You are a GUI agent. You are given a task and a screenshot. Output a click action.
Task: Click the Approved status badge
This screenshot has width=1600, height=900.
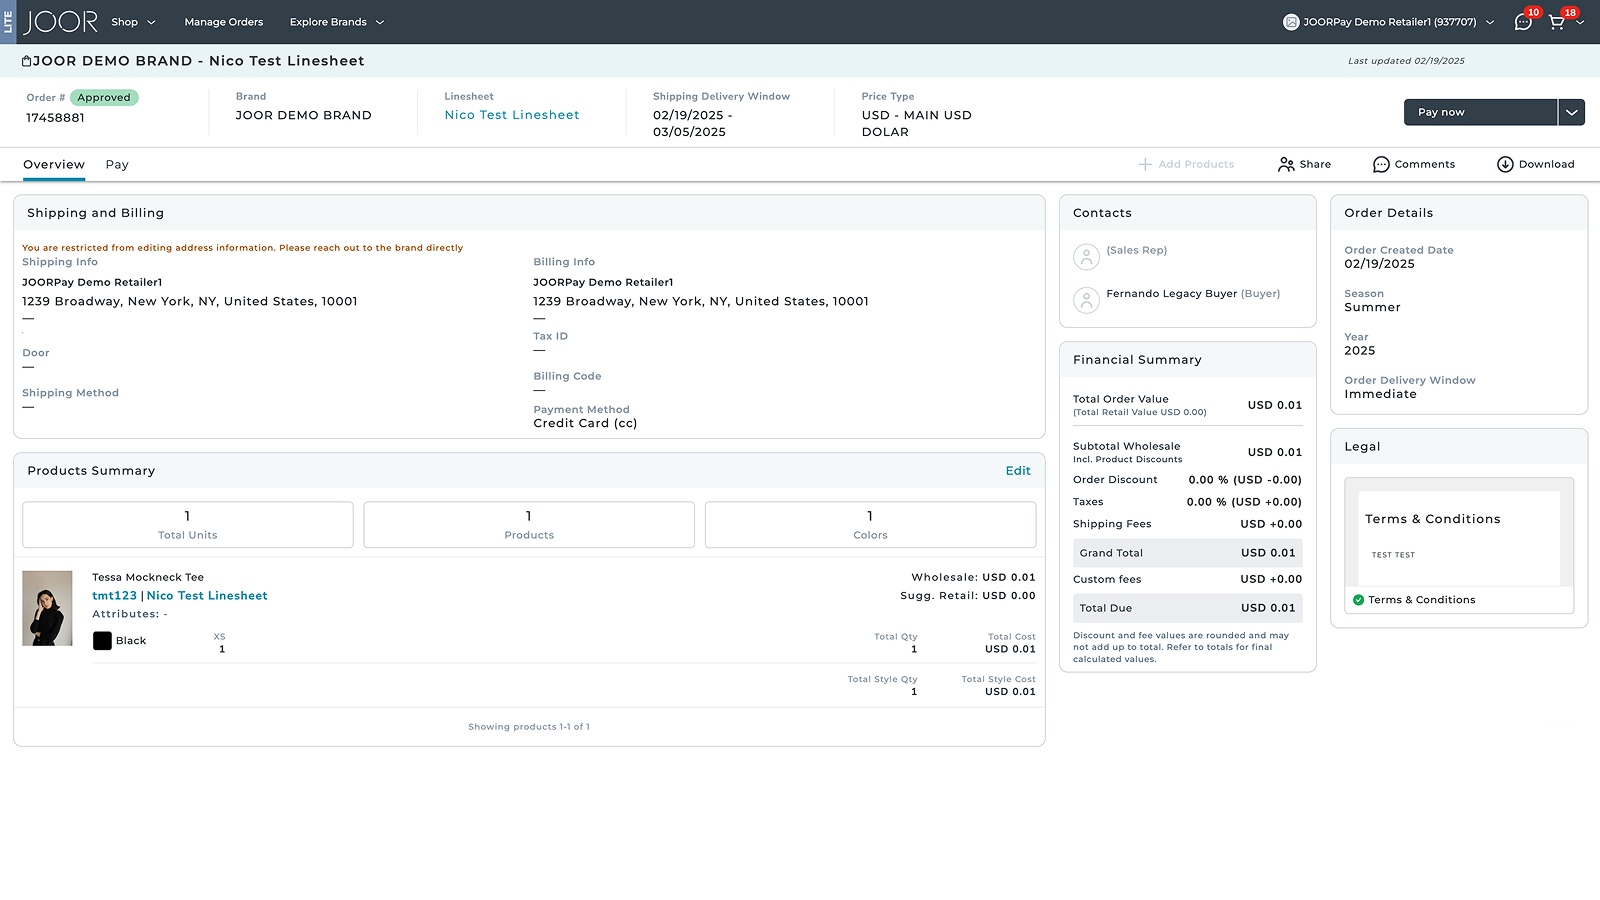[104, 98]
